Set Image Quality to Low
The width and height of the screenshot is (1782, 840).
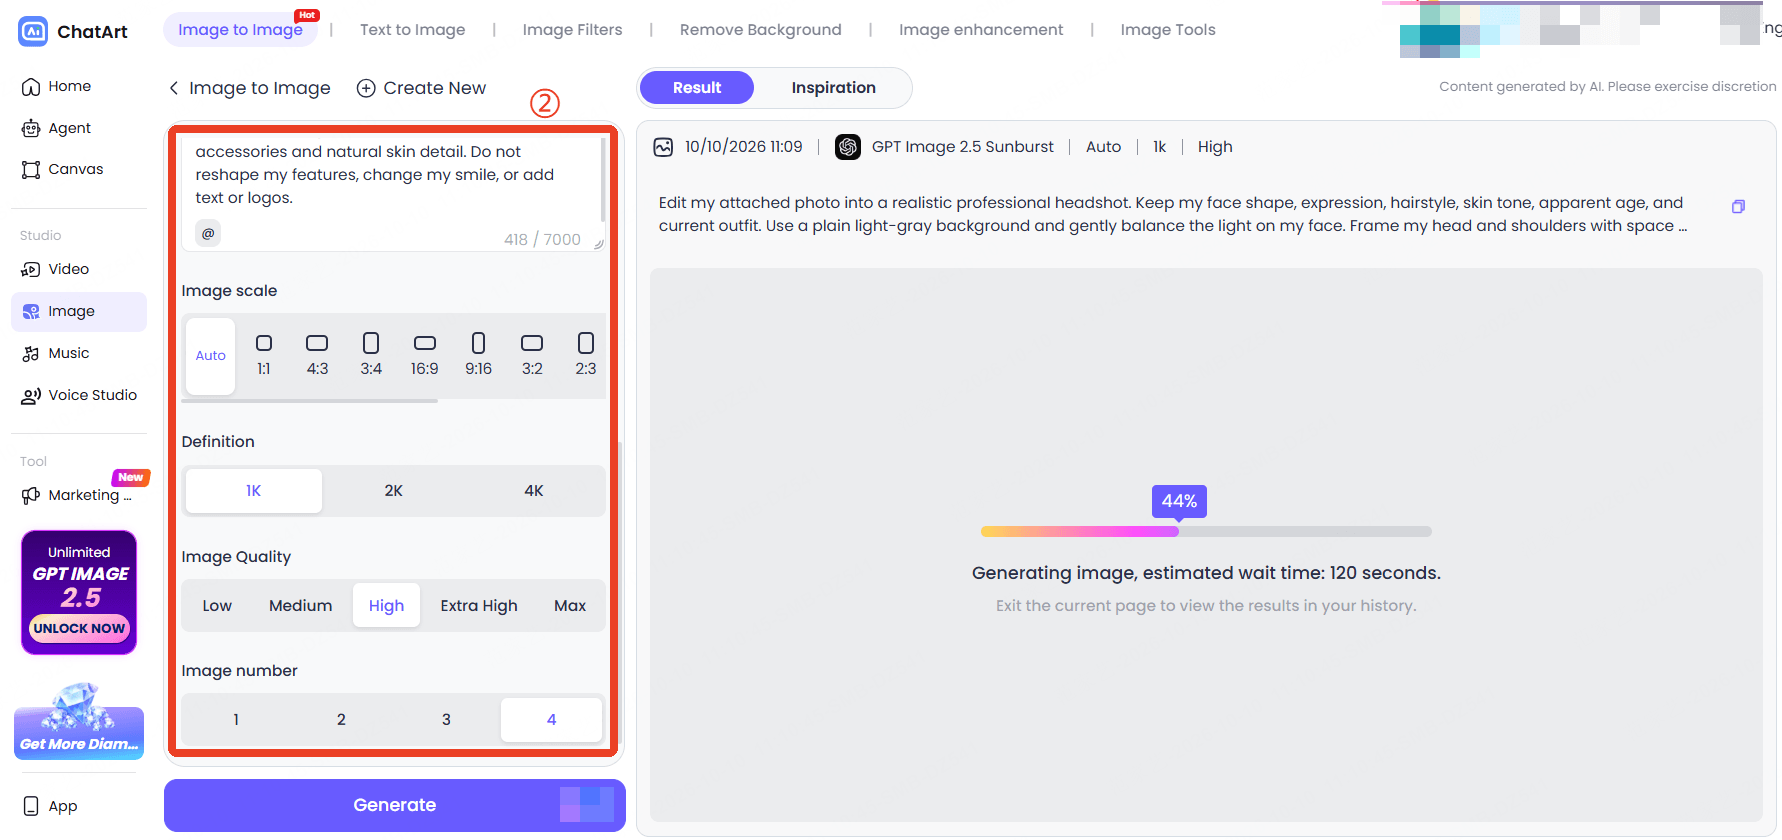[x=217, y=606]
